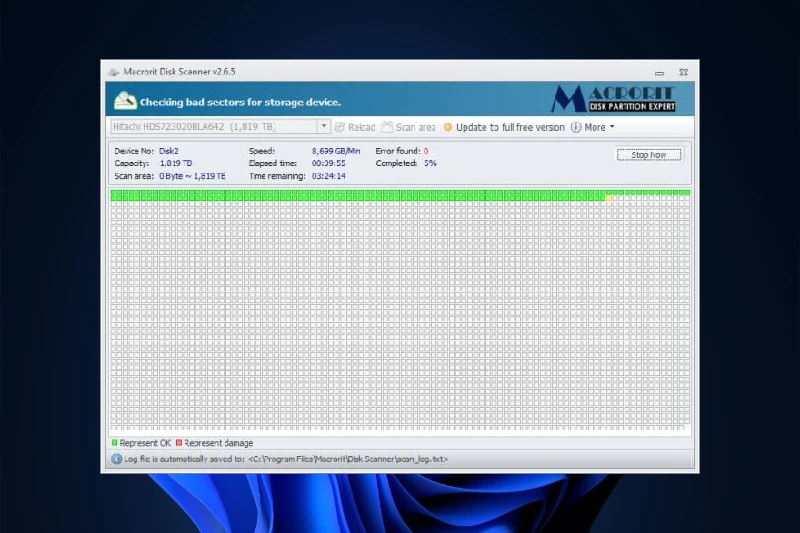Click the yellow currently-scanning block
The image size is (800, 533).
(x=609, y=198)
